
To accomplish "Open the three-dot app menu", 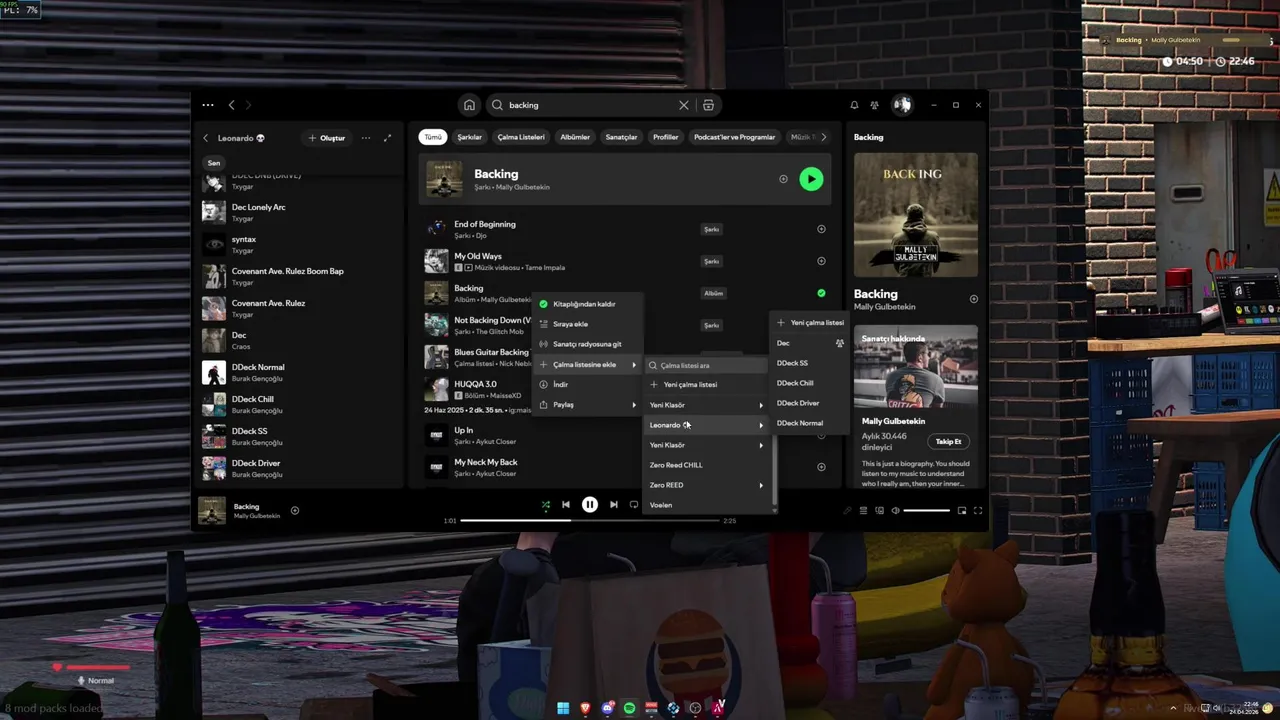I will click(207, 105).
